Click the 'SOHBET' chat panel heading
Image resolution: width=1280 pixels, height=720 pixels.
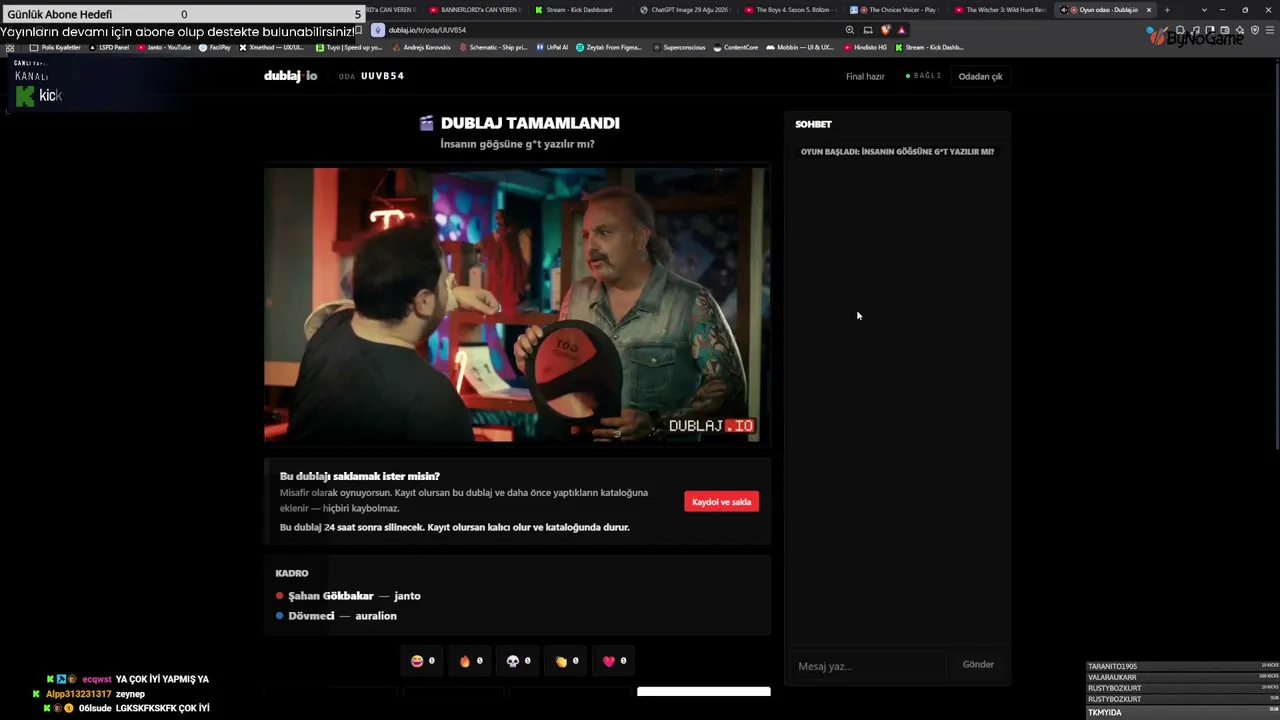(813, 124)
